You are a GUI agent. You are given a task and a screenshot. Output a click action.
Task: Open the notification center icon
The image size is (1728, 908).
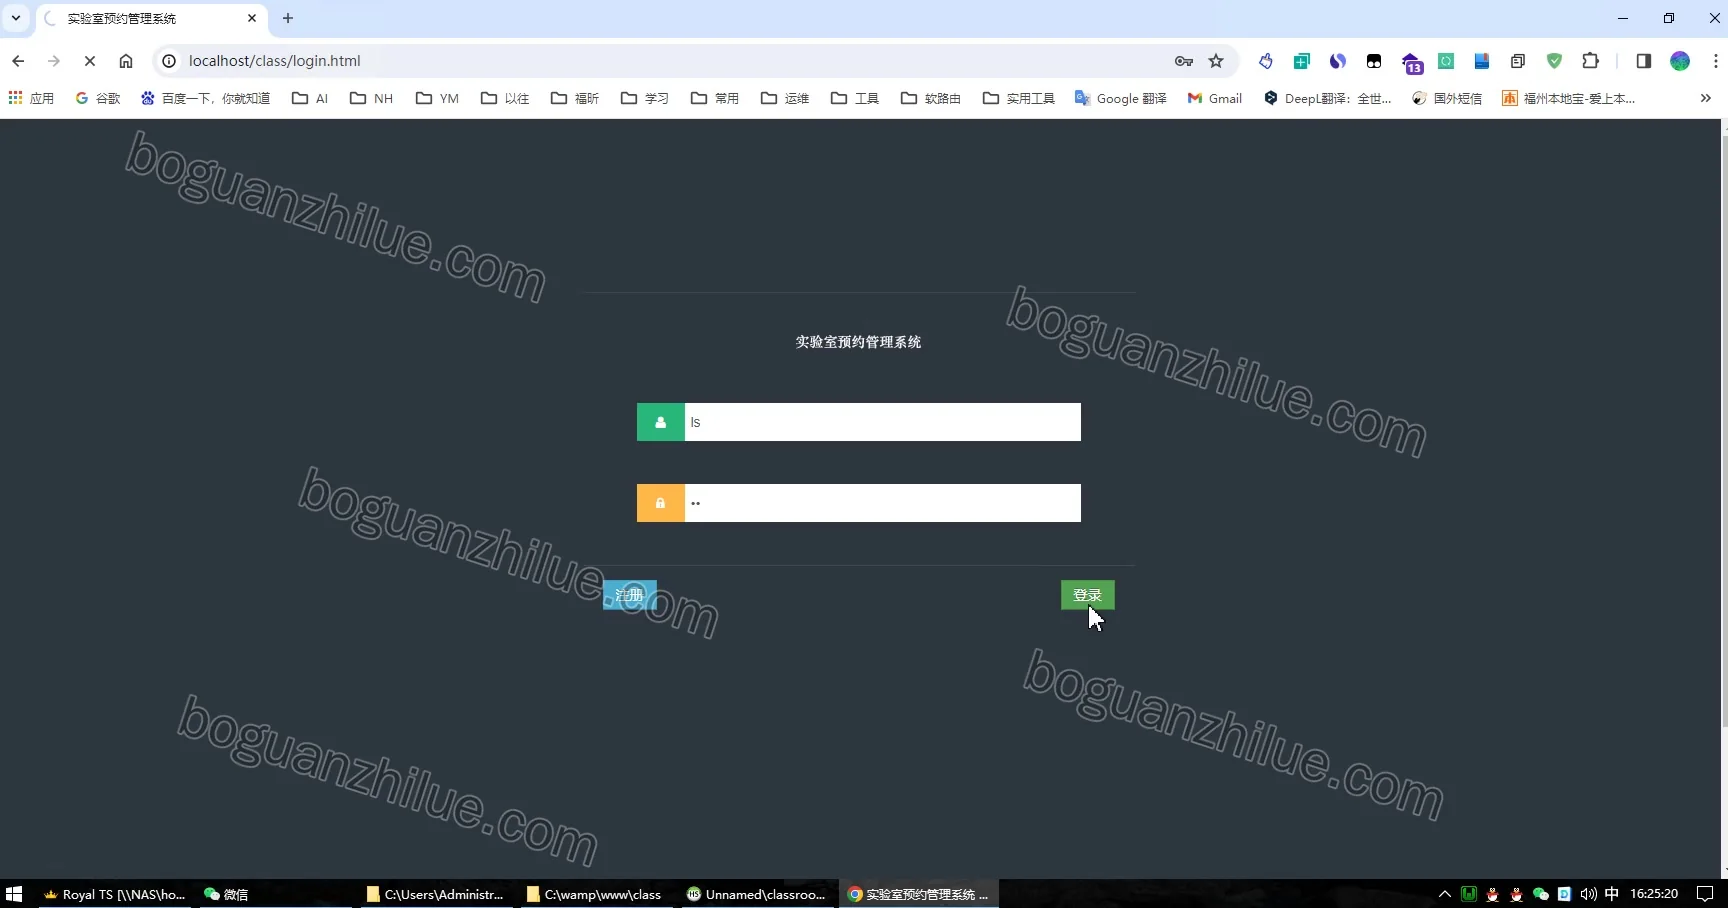1705,894
